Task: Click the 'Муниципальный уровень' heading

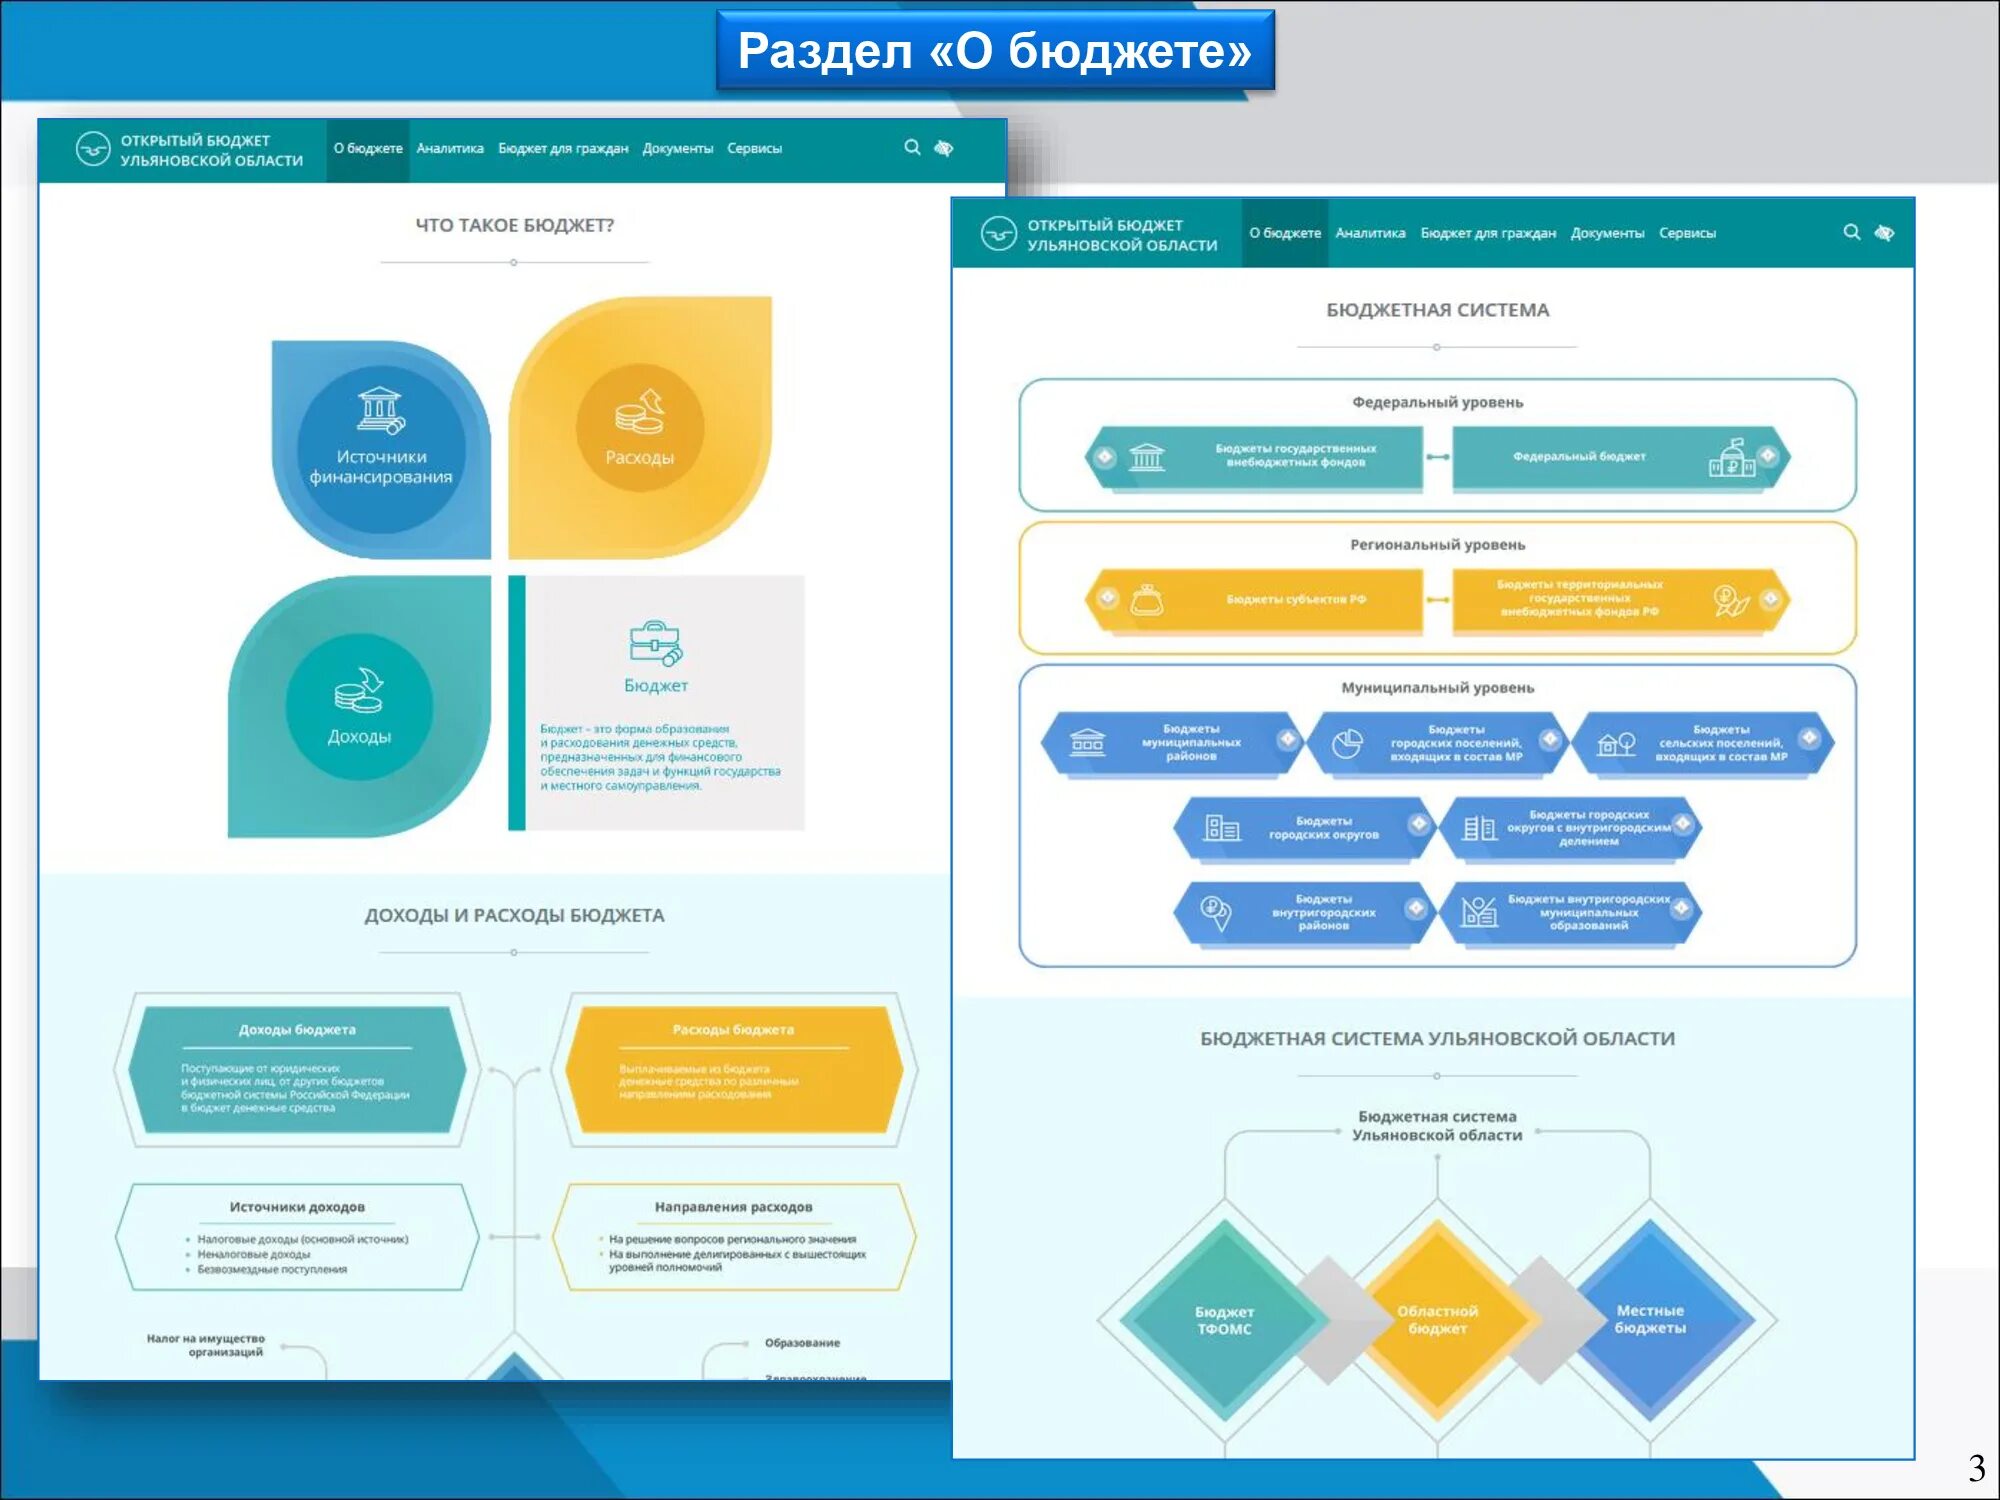Action: pyautogui.click(x=1437, y=688)
